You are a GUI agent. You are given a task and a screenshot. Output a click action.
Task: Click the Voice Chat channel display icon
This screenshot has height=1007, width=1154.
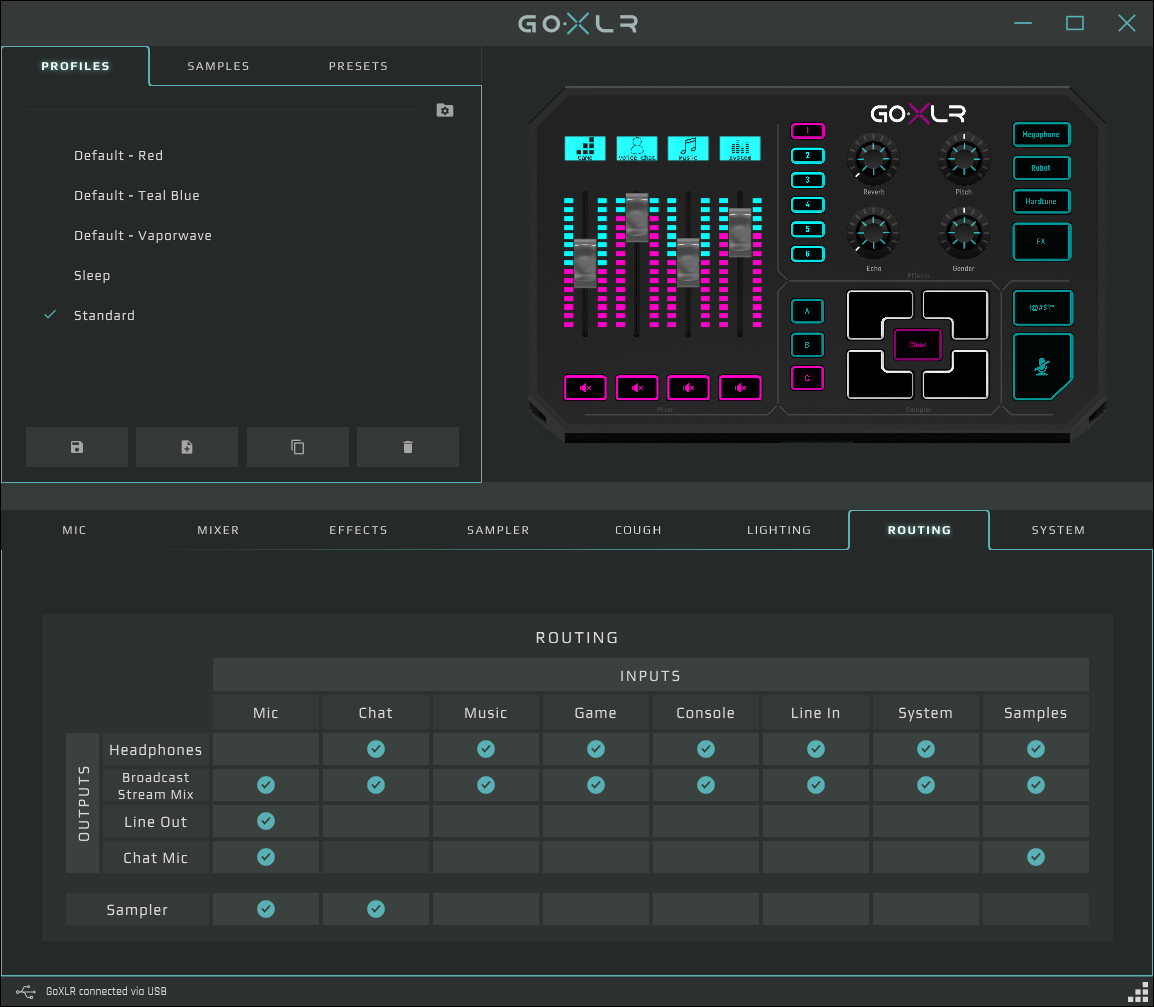click(637, 148)
